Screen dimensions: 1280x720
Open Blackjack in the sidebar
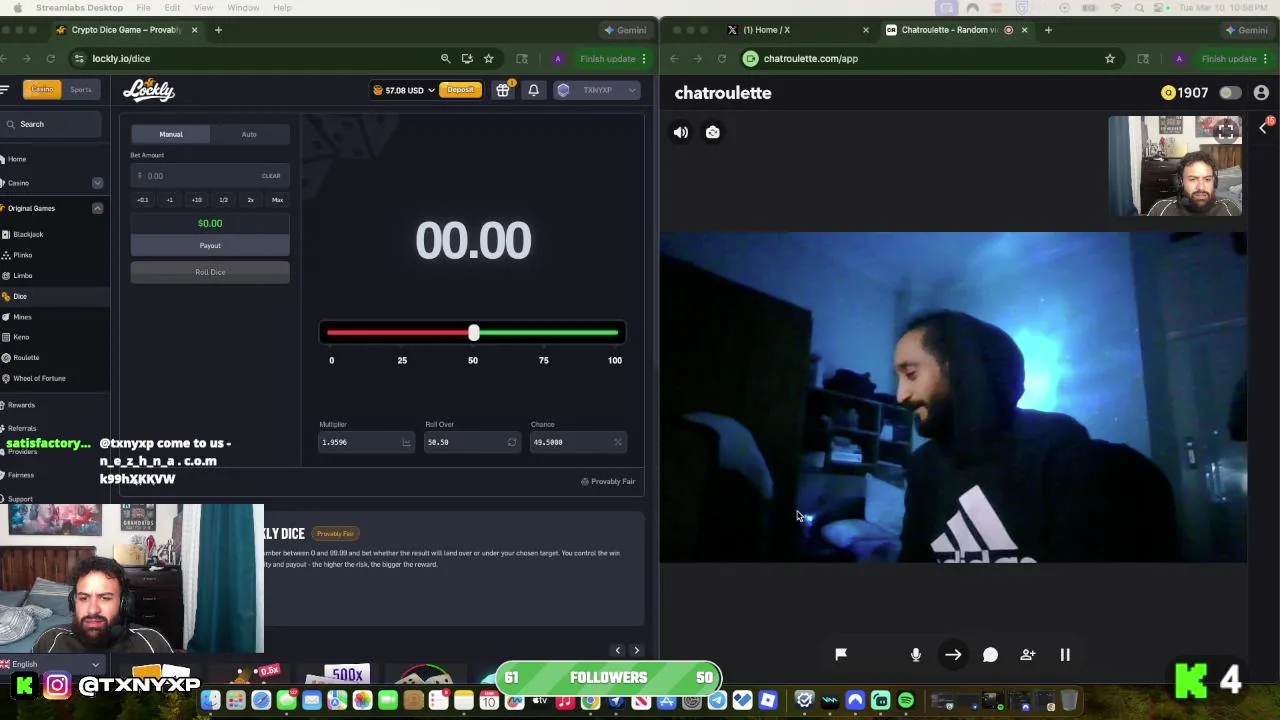(28, 234)
